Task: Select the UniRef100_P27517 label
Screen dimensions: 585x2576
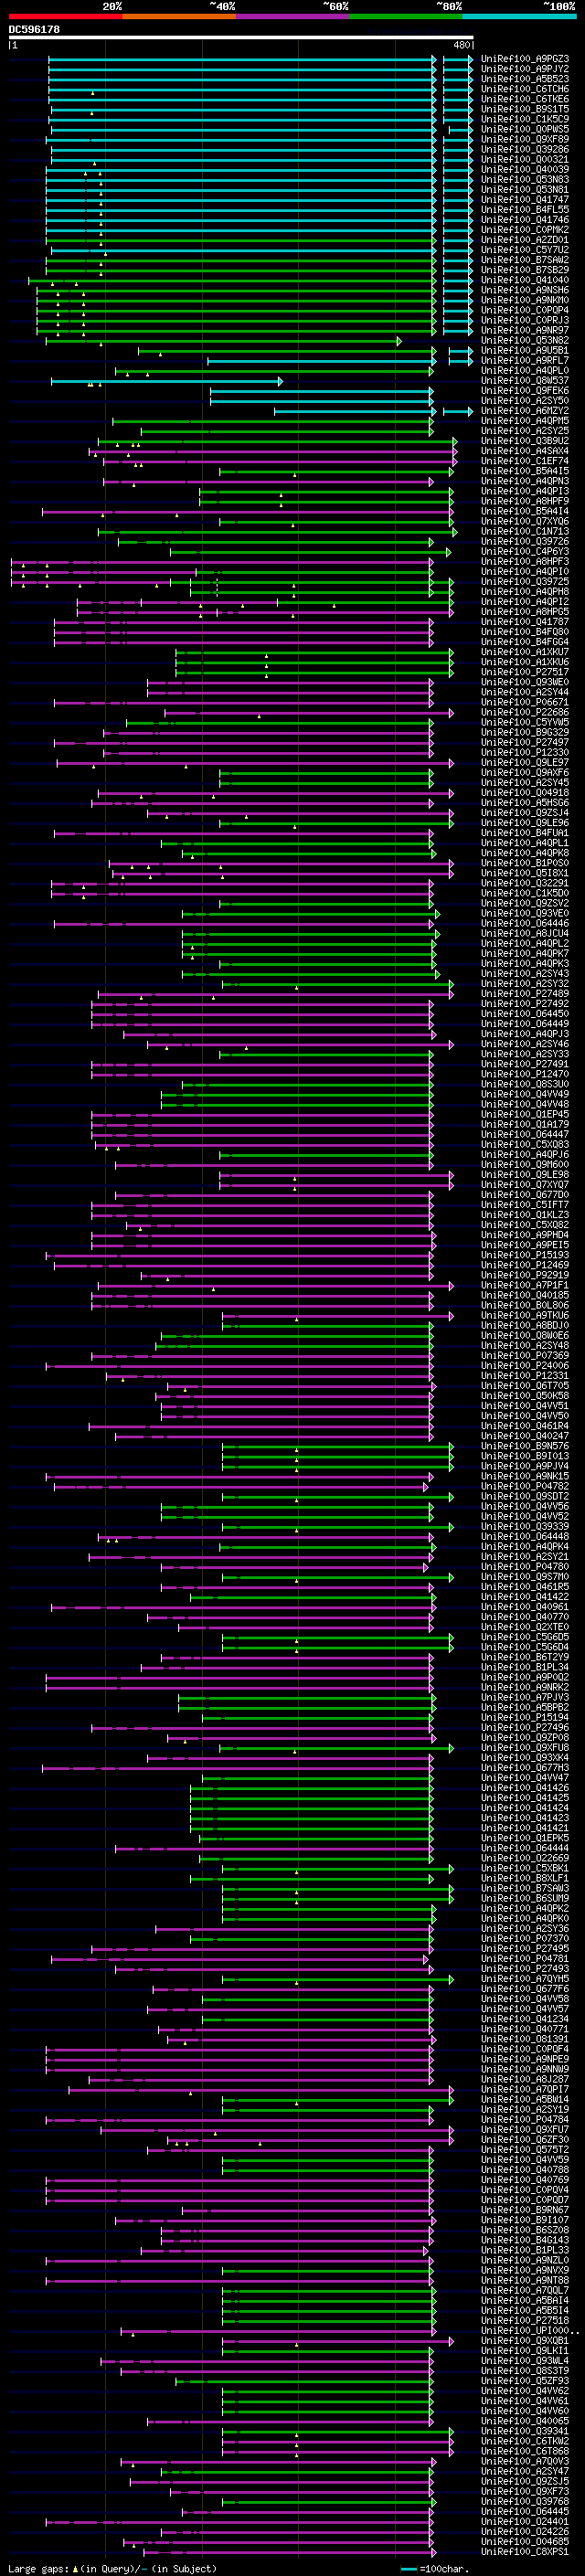Action: [x=525, y=672]
